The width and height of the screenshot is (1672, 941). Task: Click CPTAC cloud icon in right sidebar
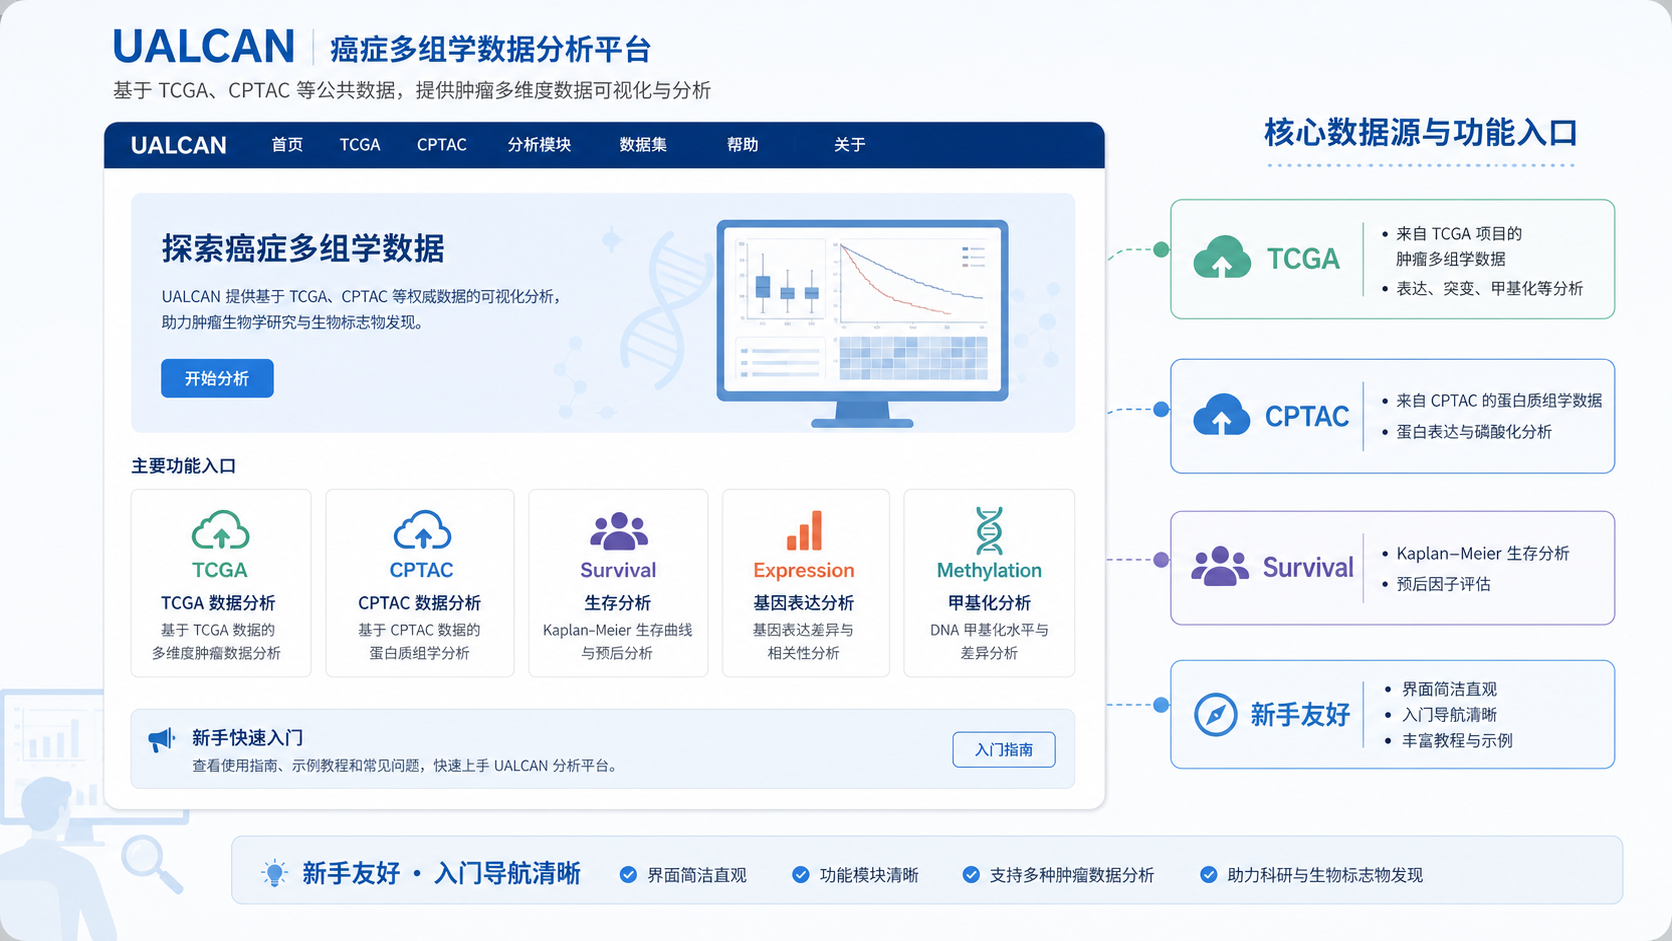pyautogui.click(x=1222, y=415)
